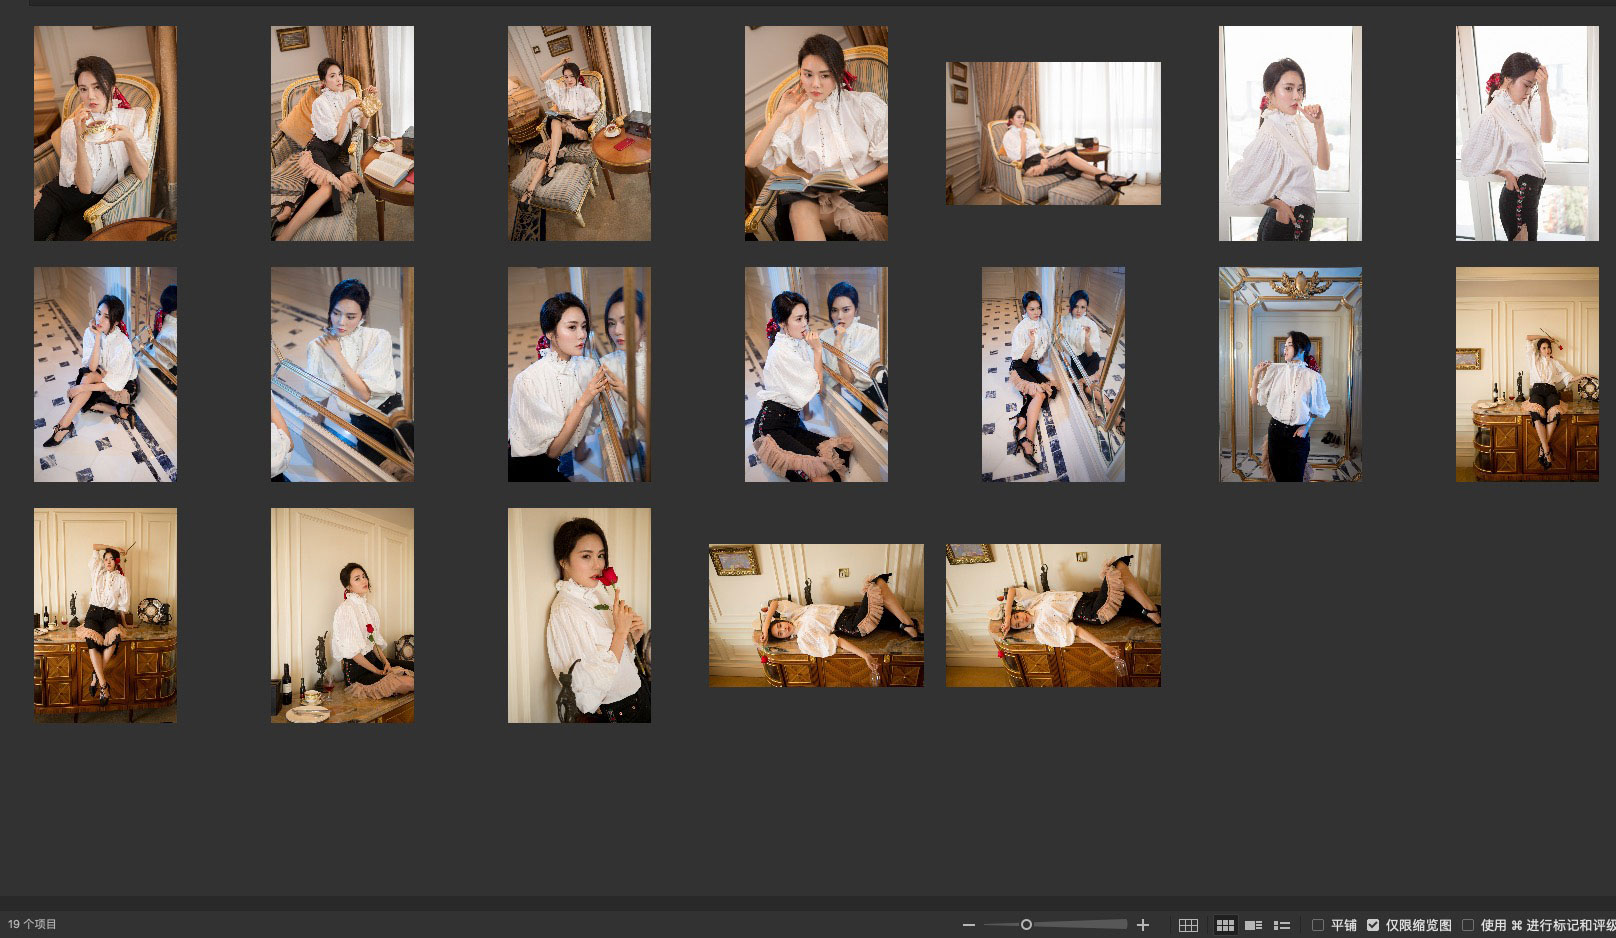The image size is (1616, 938).
Task: Toggle the 使用 ⌘ 进行标记和评级 checkbox
Action: (x=1468, y=925)
